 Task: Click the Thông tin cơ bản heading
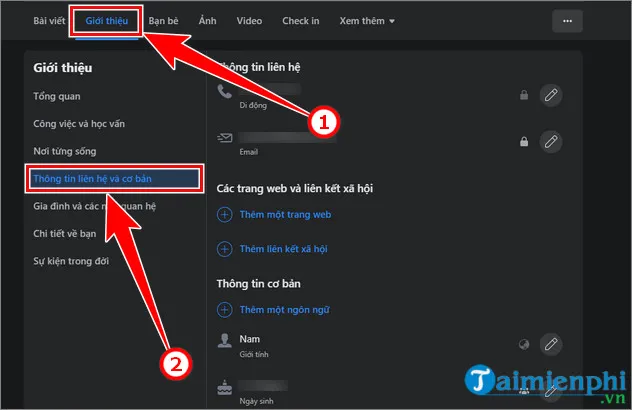tap(258, 284)
